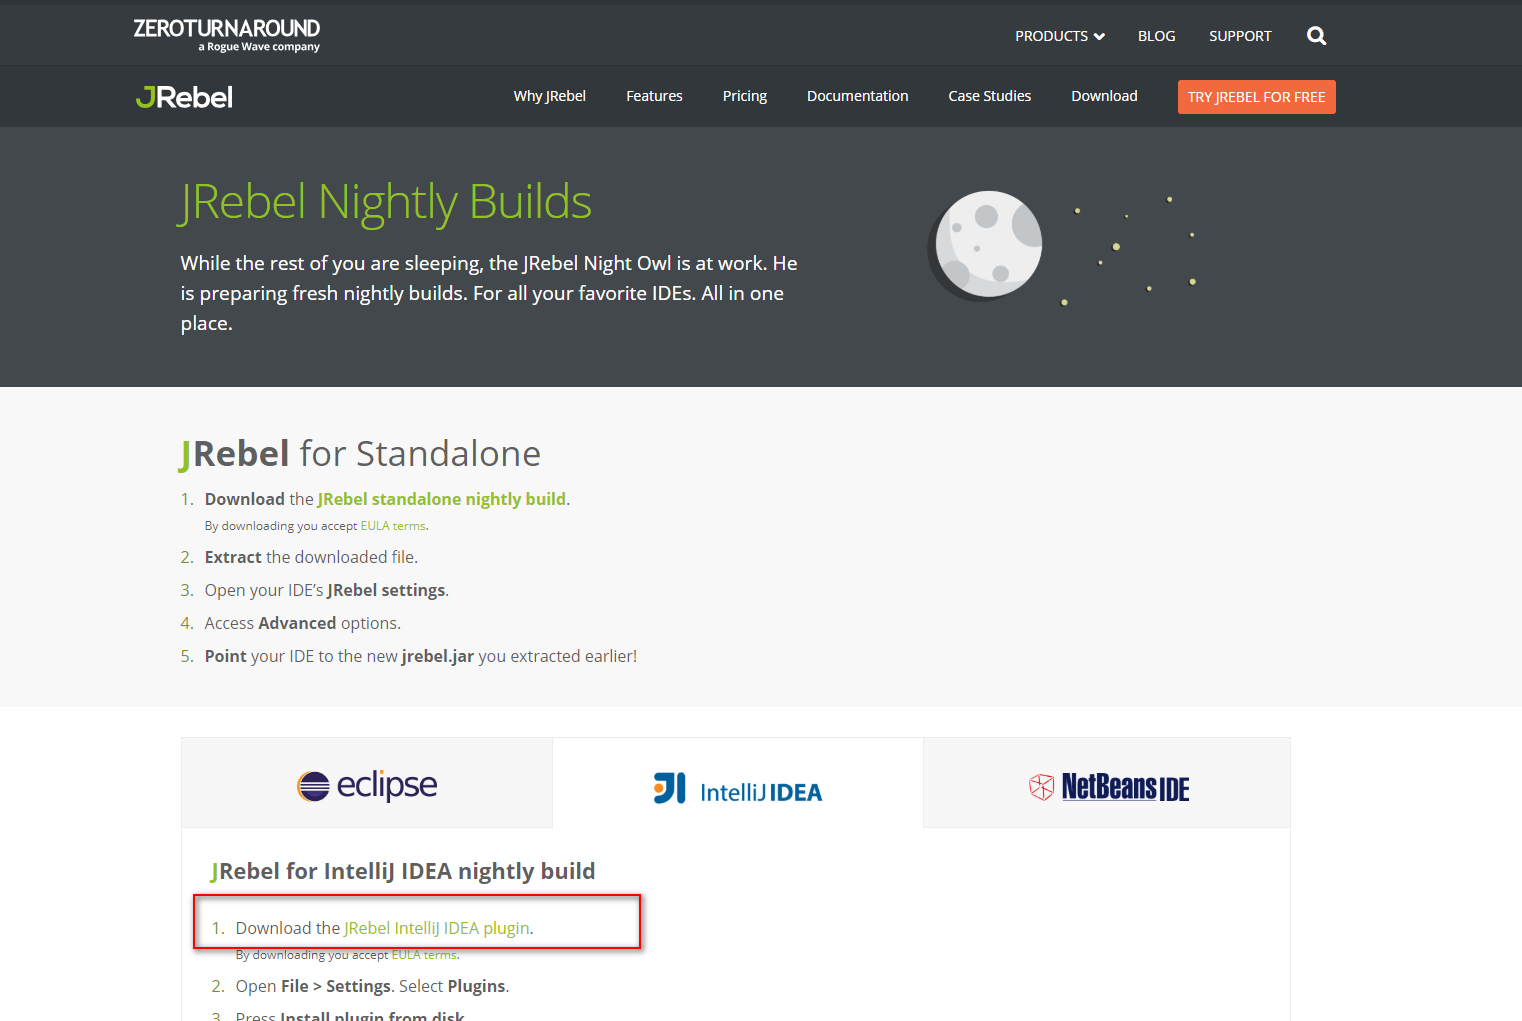Viewport: 1522px width, 1021px height.
Task: Click the JRebel for Standalone heading
Action: click(360, 454)
